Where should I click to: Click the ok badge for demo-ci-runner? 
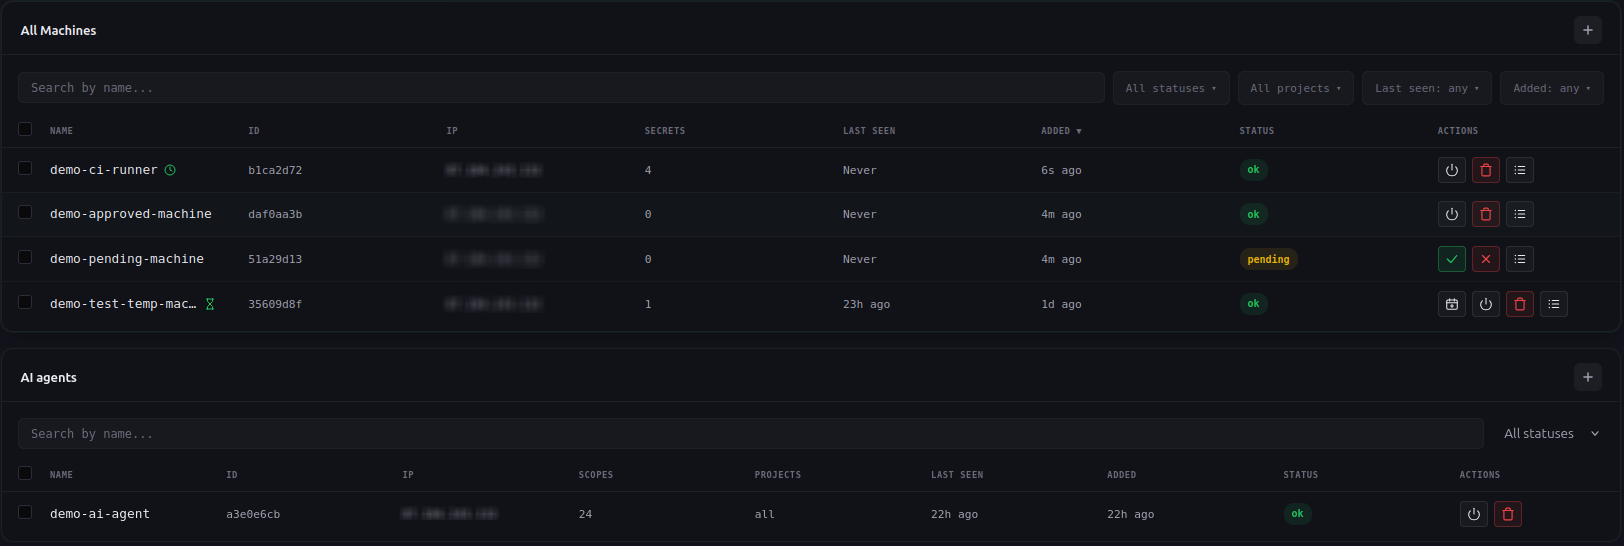[x=1253, y=170]
